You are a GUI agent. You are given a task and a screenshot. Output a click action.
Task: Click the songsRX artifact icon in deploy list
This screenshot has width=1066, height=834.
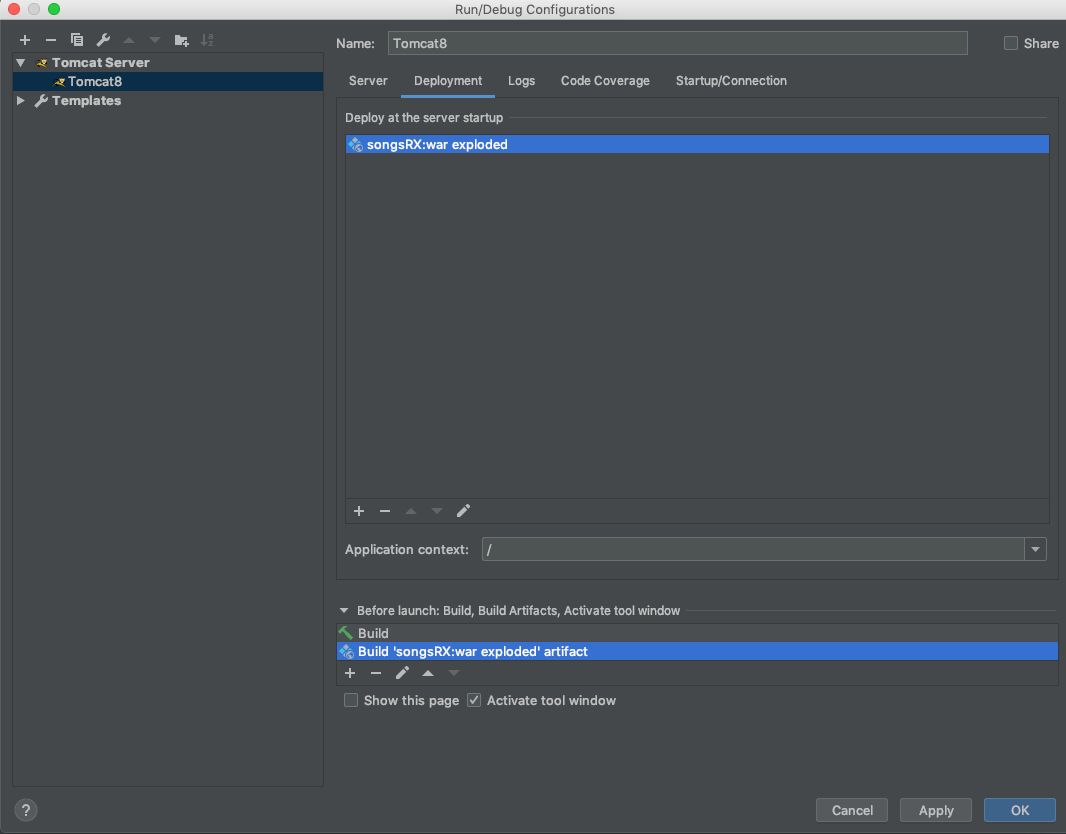click(355, 144)
